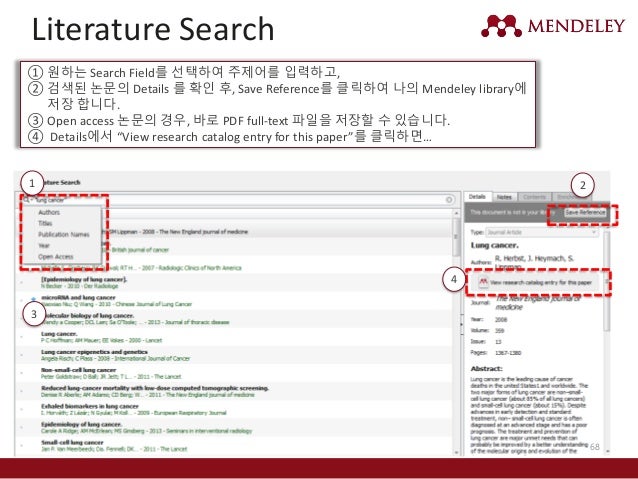
Task: Select the Epidemiology of lung cancer 2013 result
Action: pos(236,427)
